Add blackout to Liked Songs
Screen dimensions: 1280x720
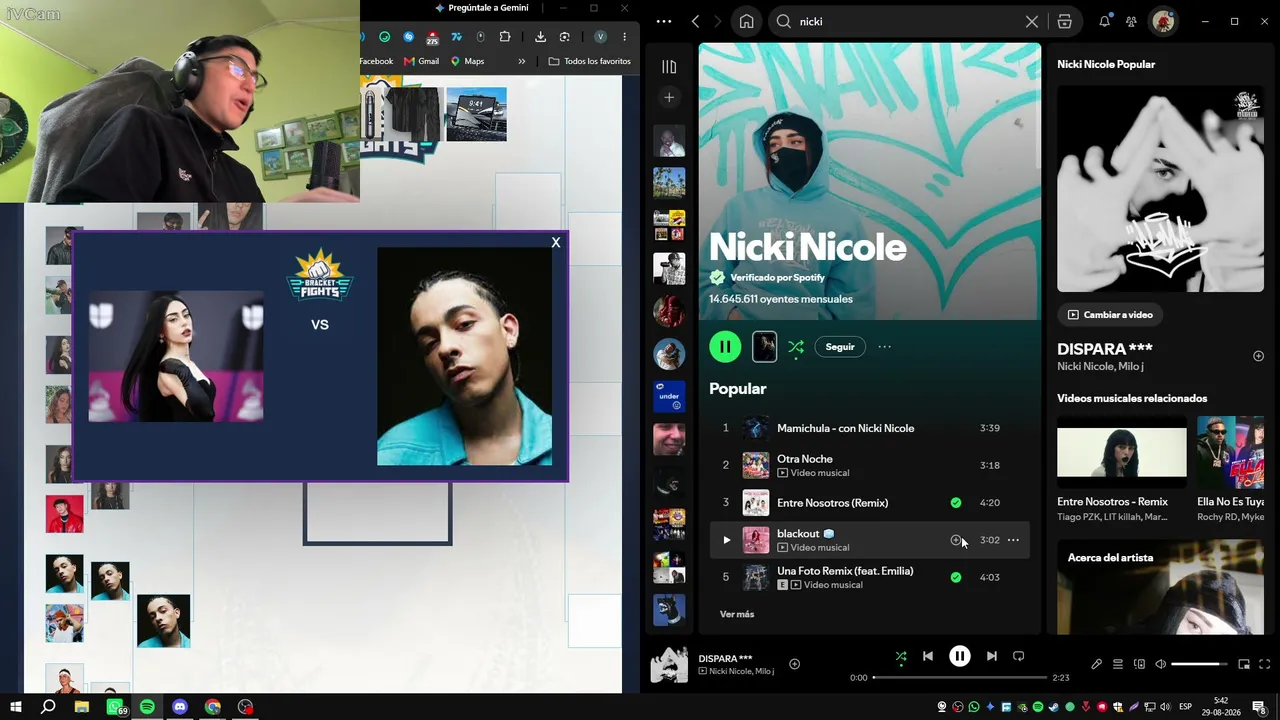click(956, 540)
